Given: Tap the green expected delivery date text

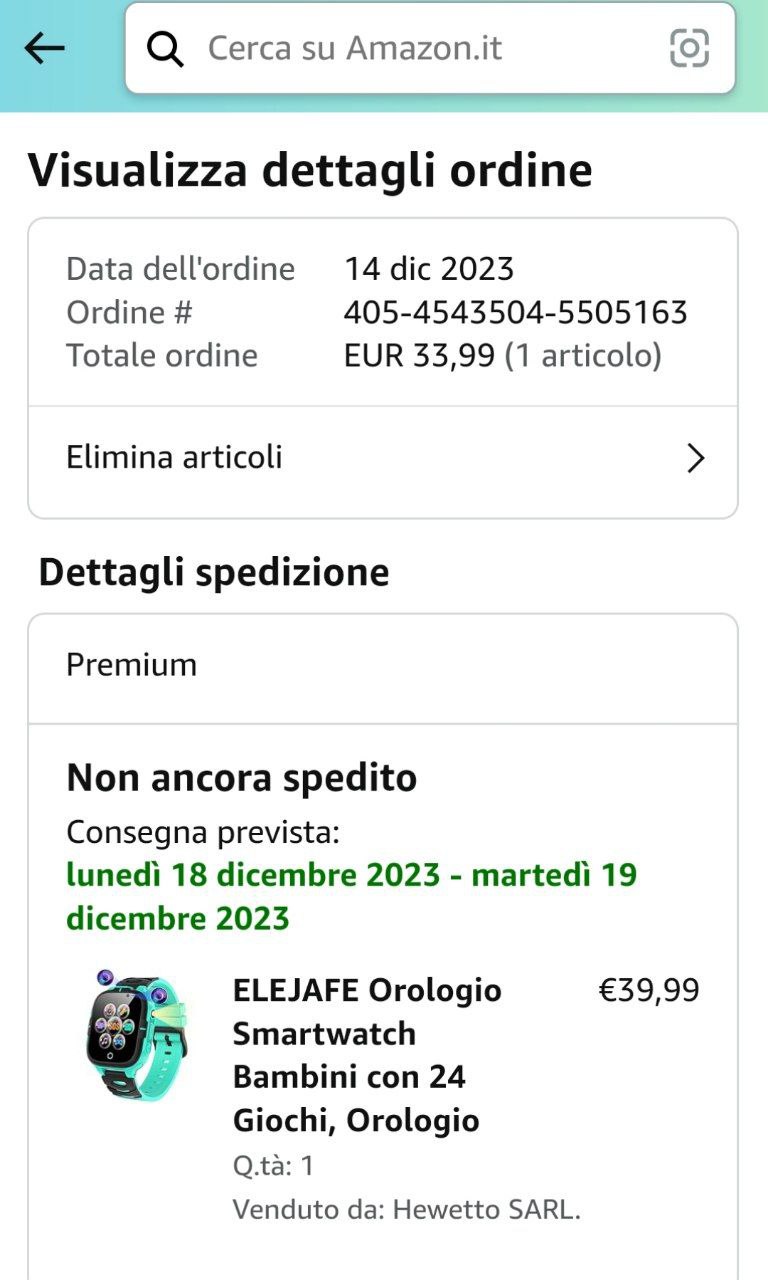Looking at the screenshot, I should coord(352,896).
